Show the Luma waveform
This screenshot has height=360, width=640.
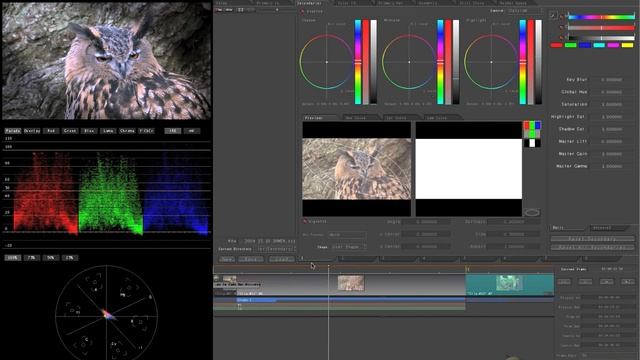108,131
